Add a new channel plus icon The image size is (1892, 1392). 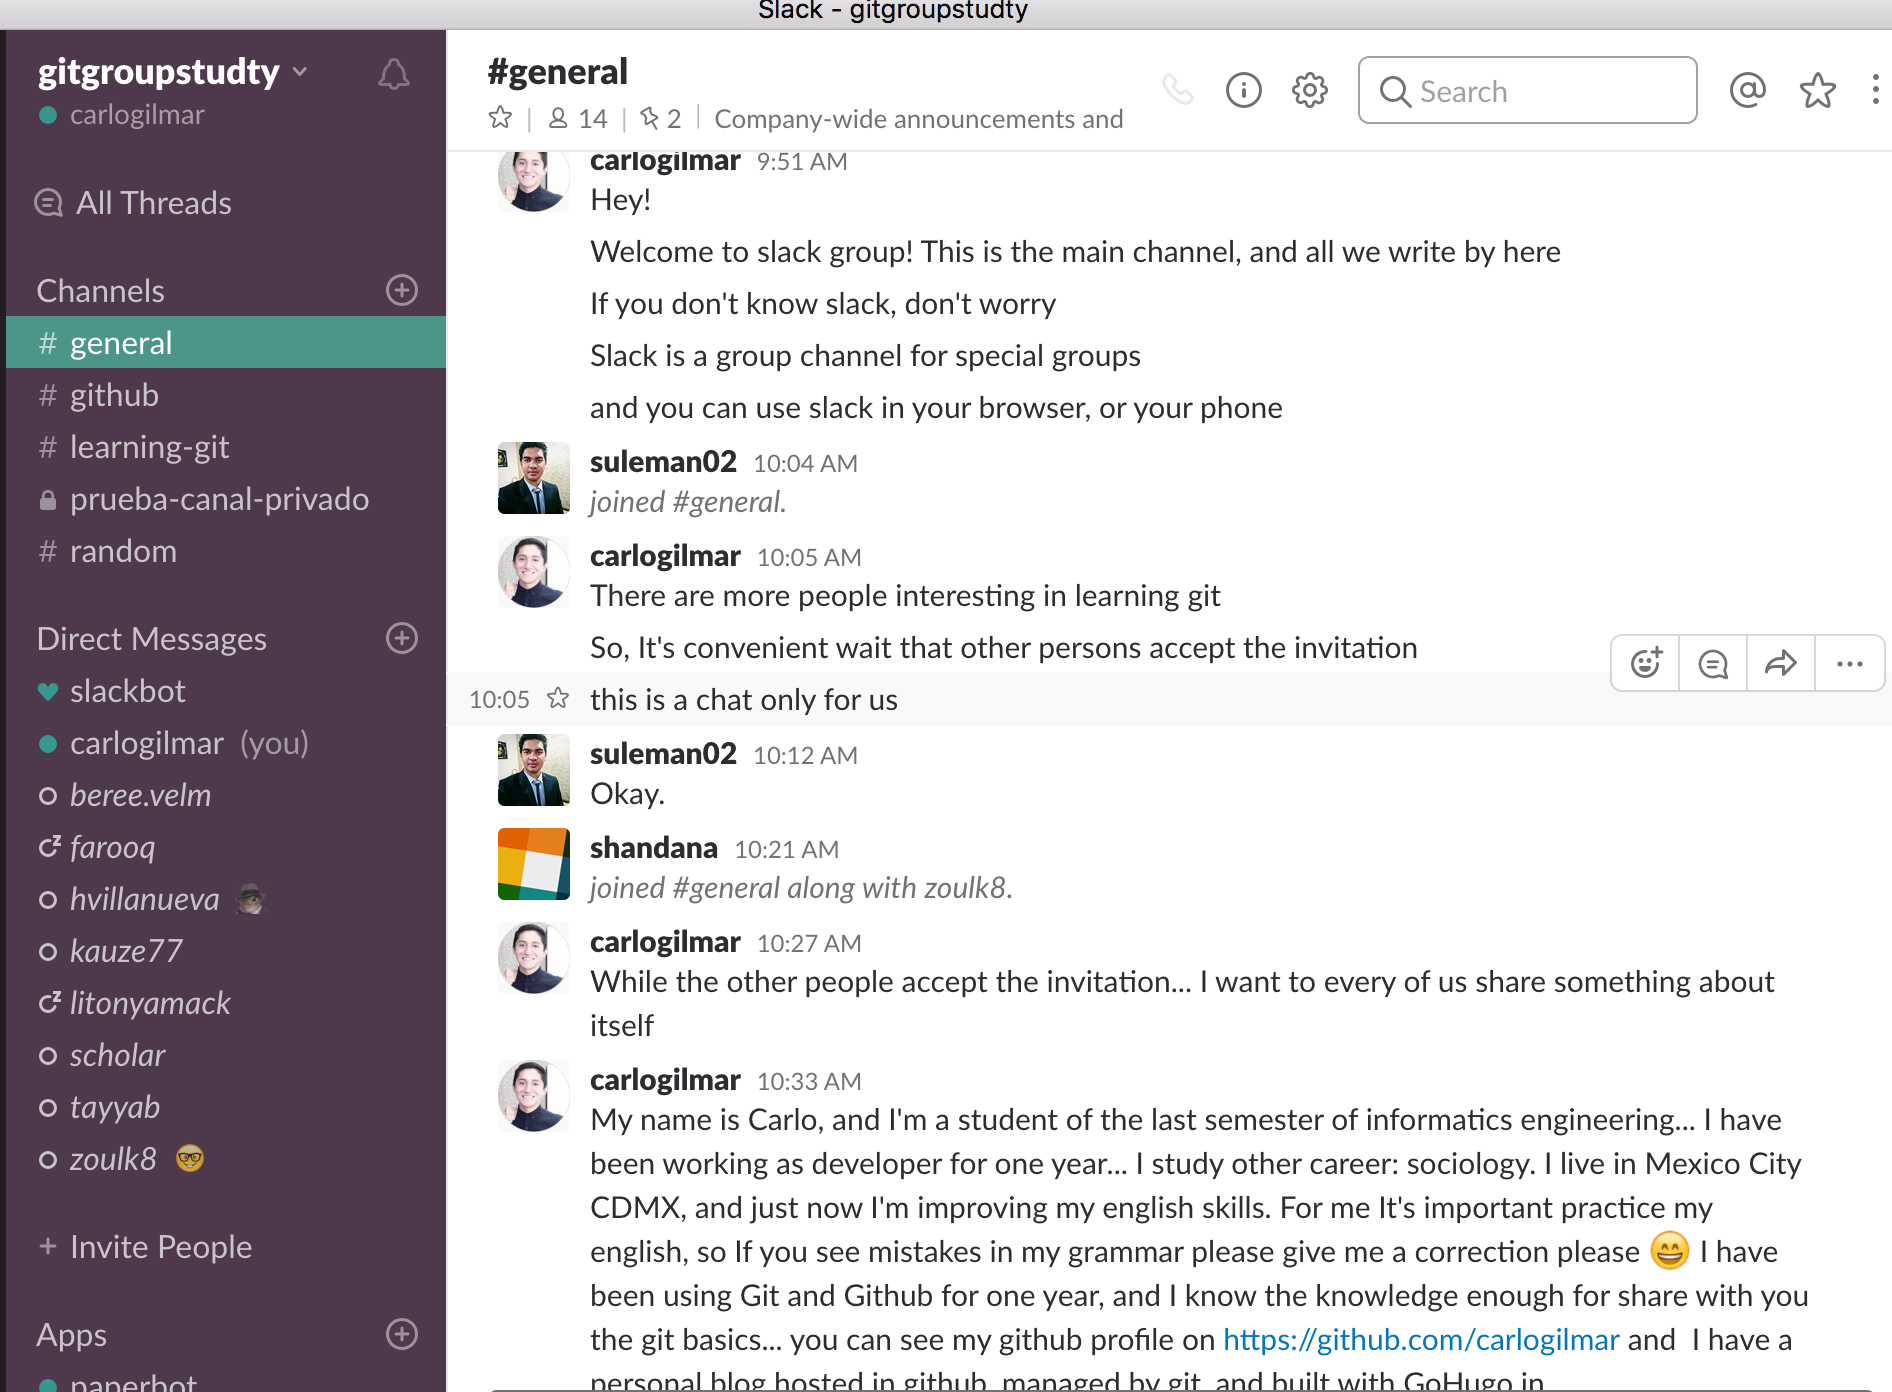tap(402, 290)
